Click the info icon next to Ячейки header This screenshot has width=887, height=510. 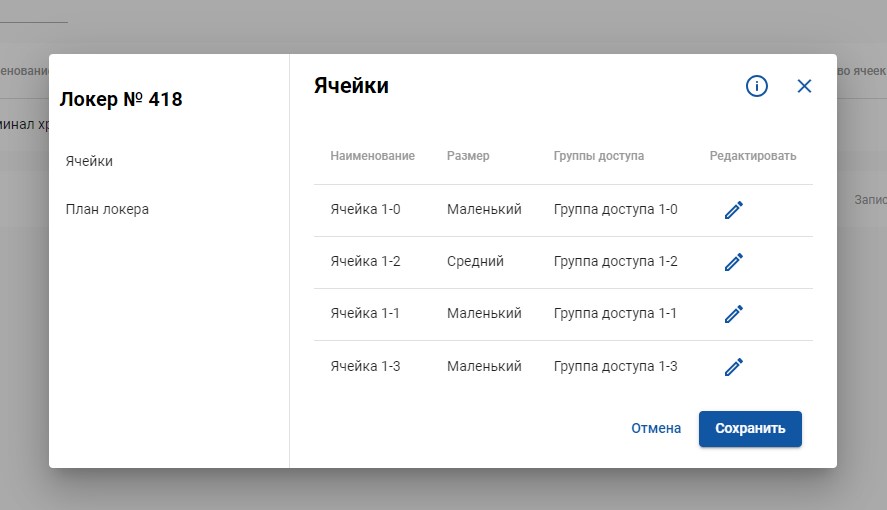(757, 86)
